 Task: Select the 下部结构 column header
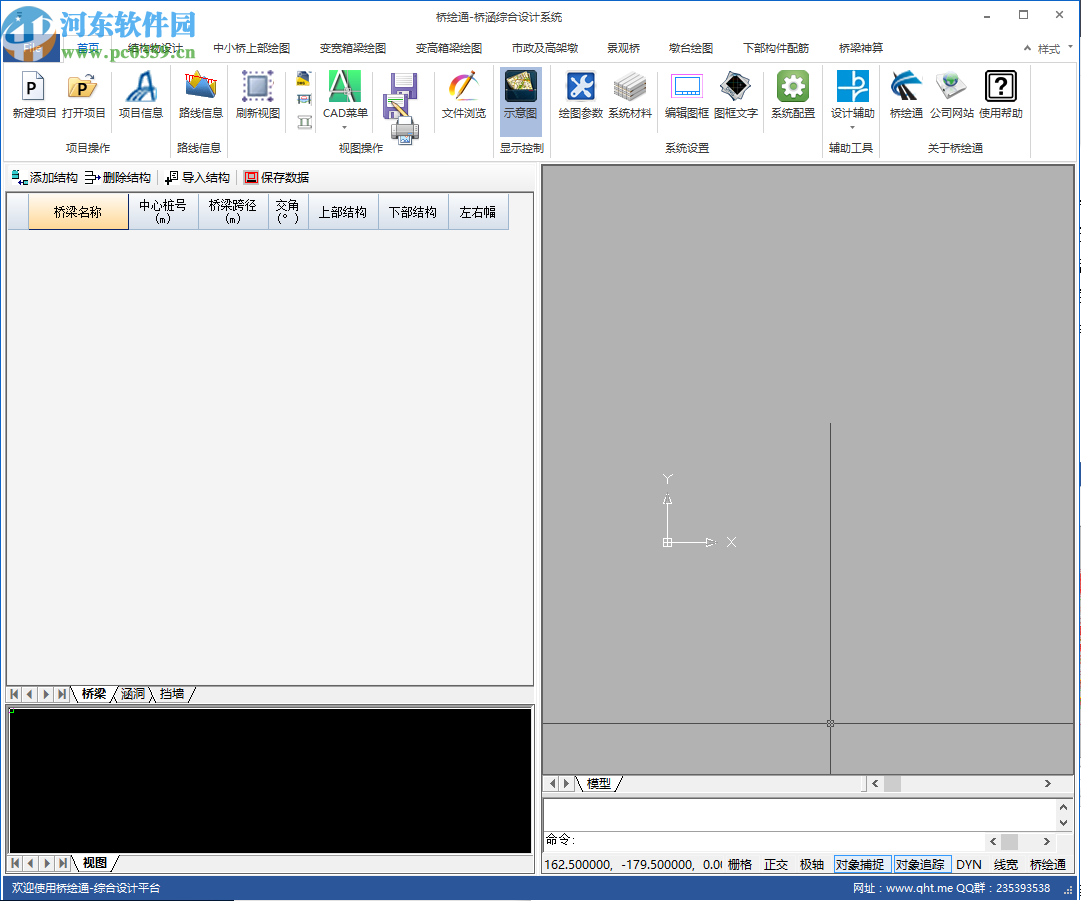coord(413,212)
